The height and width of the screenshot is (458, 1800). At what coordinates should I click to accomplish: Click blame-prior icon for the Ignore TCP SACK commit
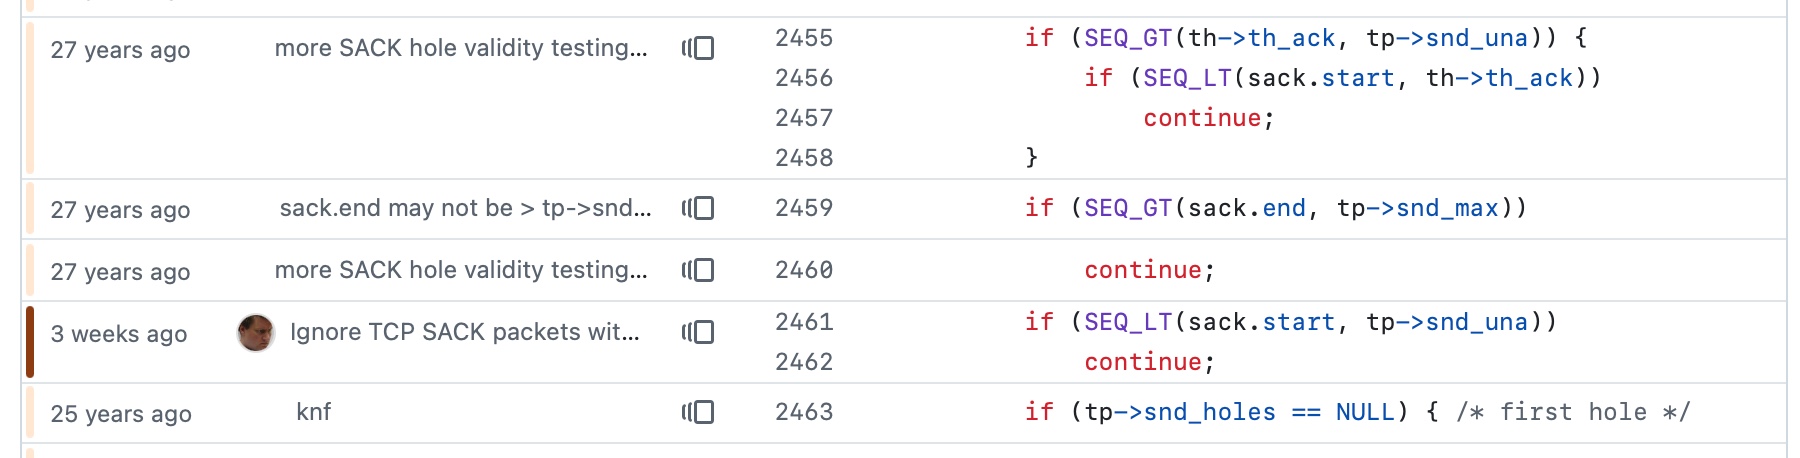(x=698, y=332)
